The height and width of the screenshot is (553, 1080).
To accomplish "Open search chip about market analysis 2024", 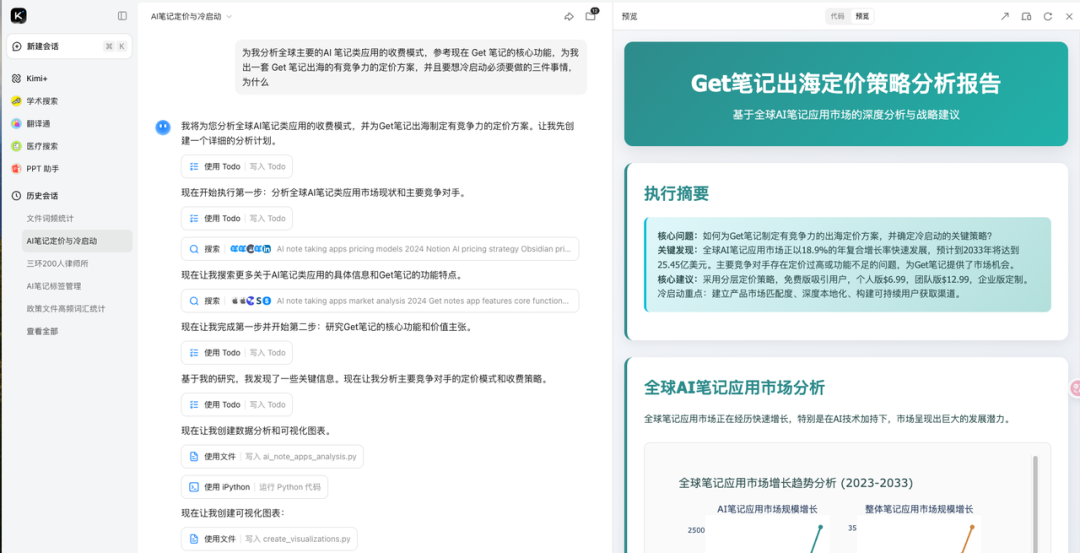I will 380,301.
